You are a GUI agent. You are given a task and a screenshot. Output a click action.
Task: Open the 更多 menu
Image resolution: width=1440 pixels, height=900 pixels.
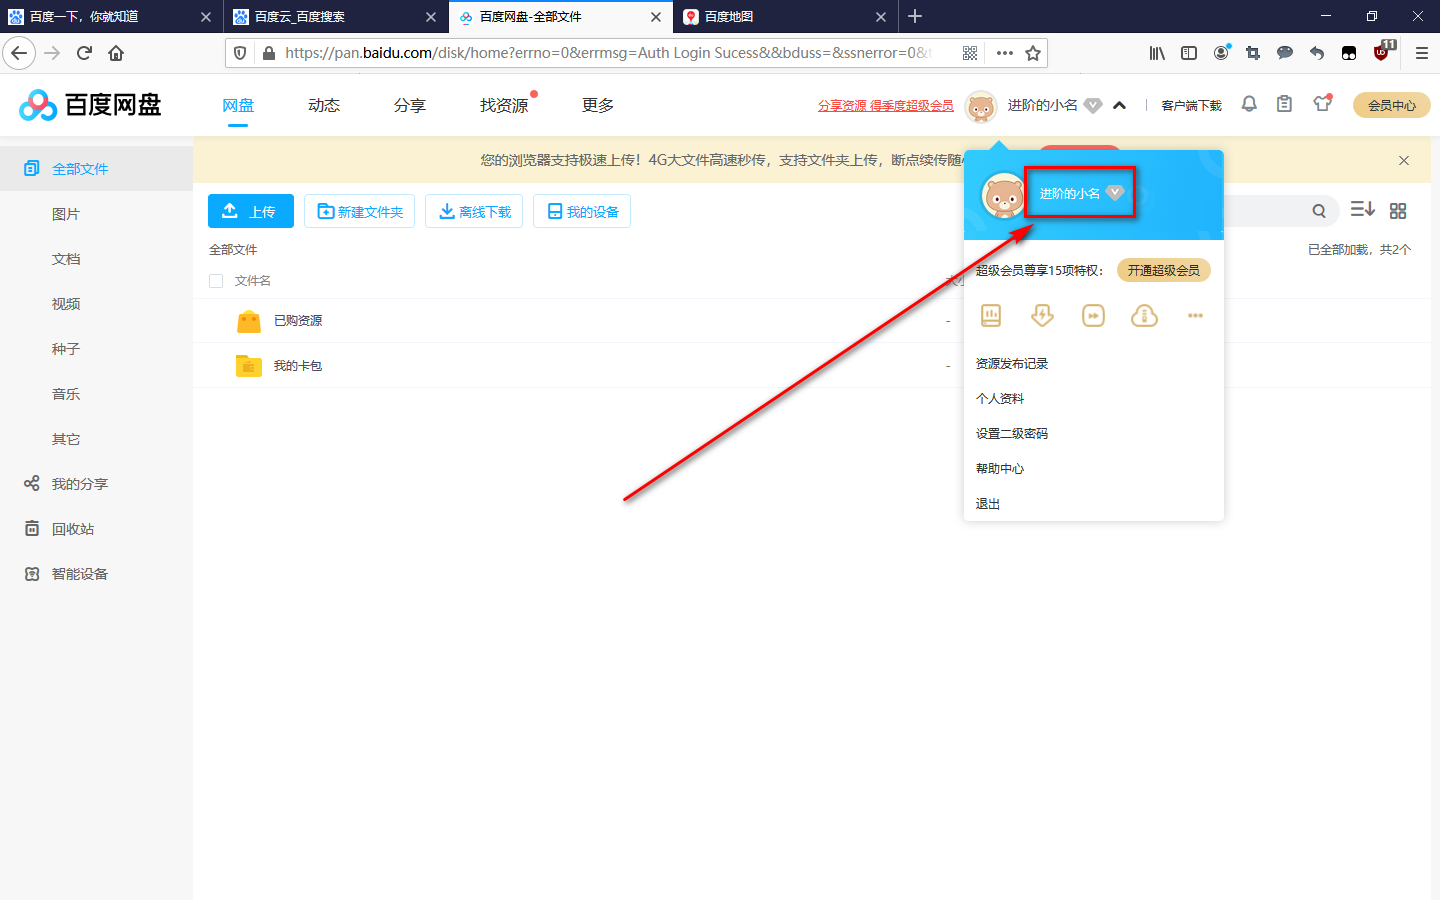pos(598,105)
